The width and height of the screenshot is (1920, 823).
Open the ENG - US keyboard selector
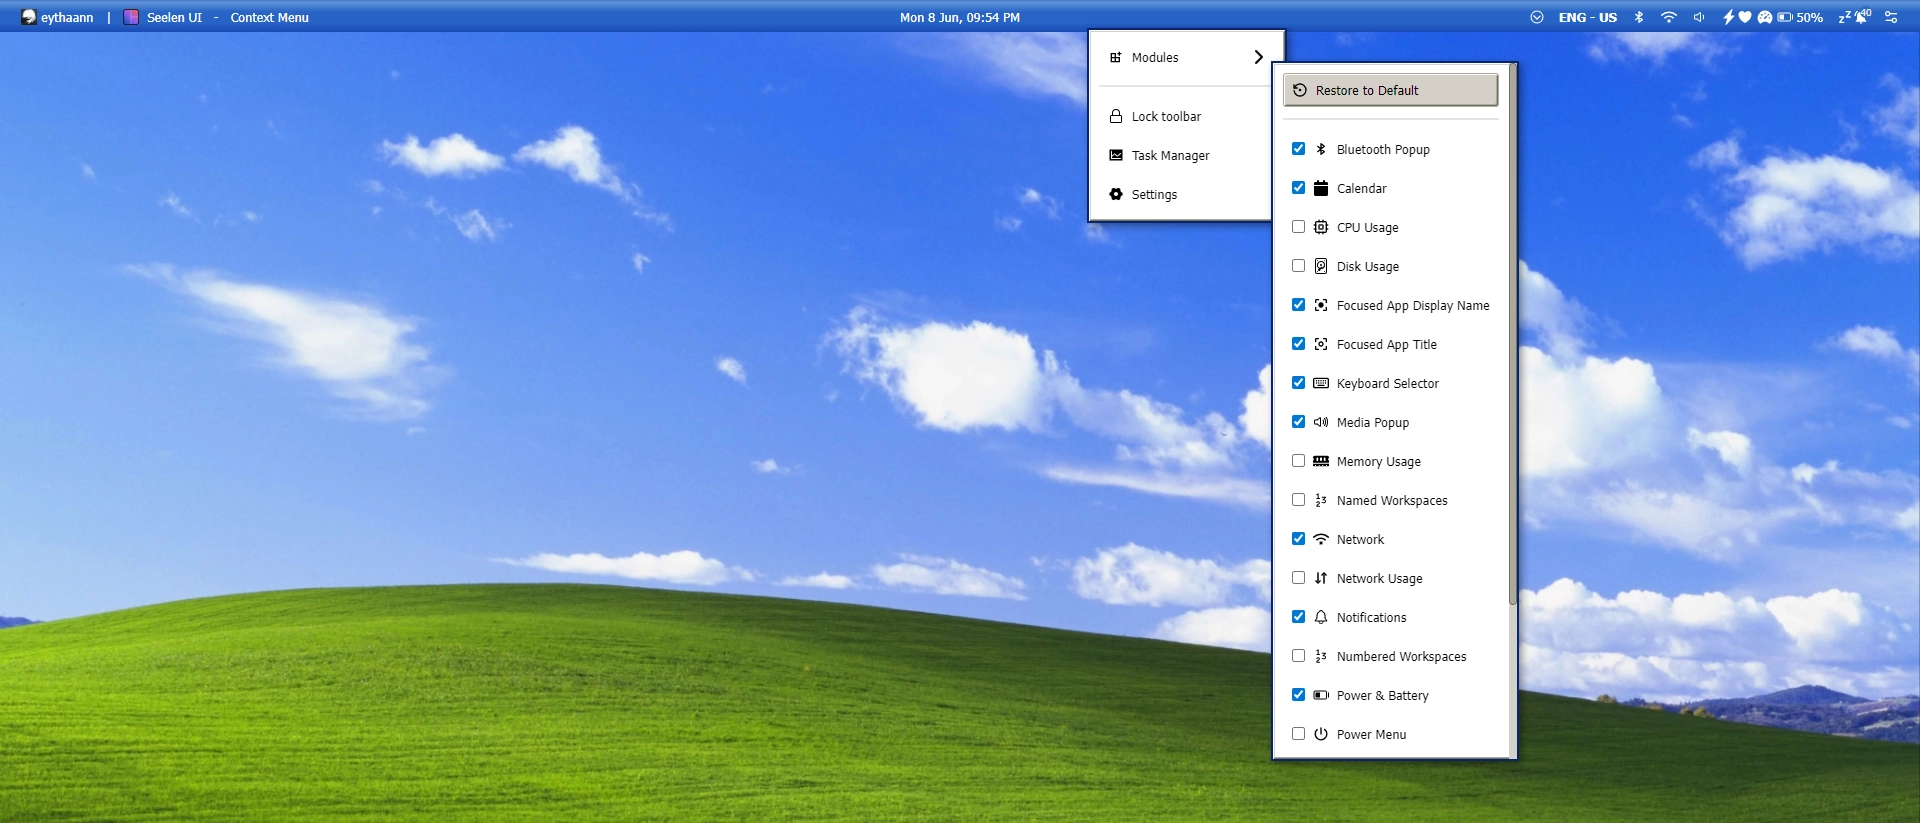pos(1587,17)
